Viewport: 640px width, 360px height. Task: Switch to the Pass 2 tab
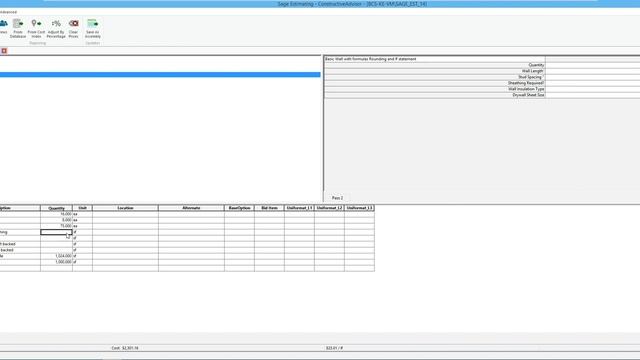[x=338, y=198]
